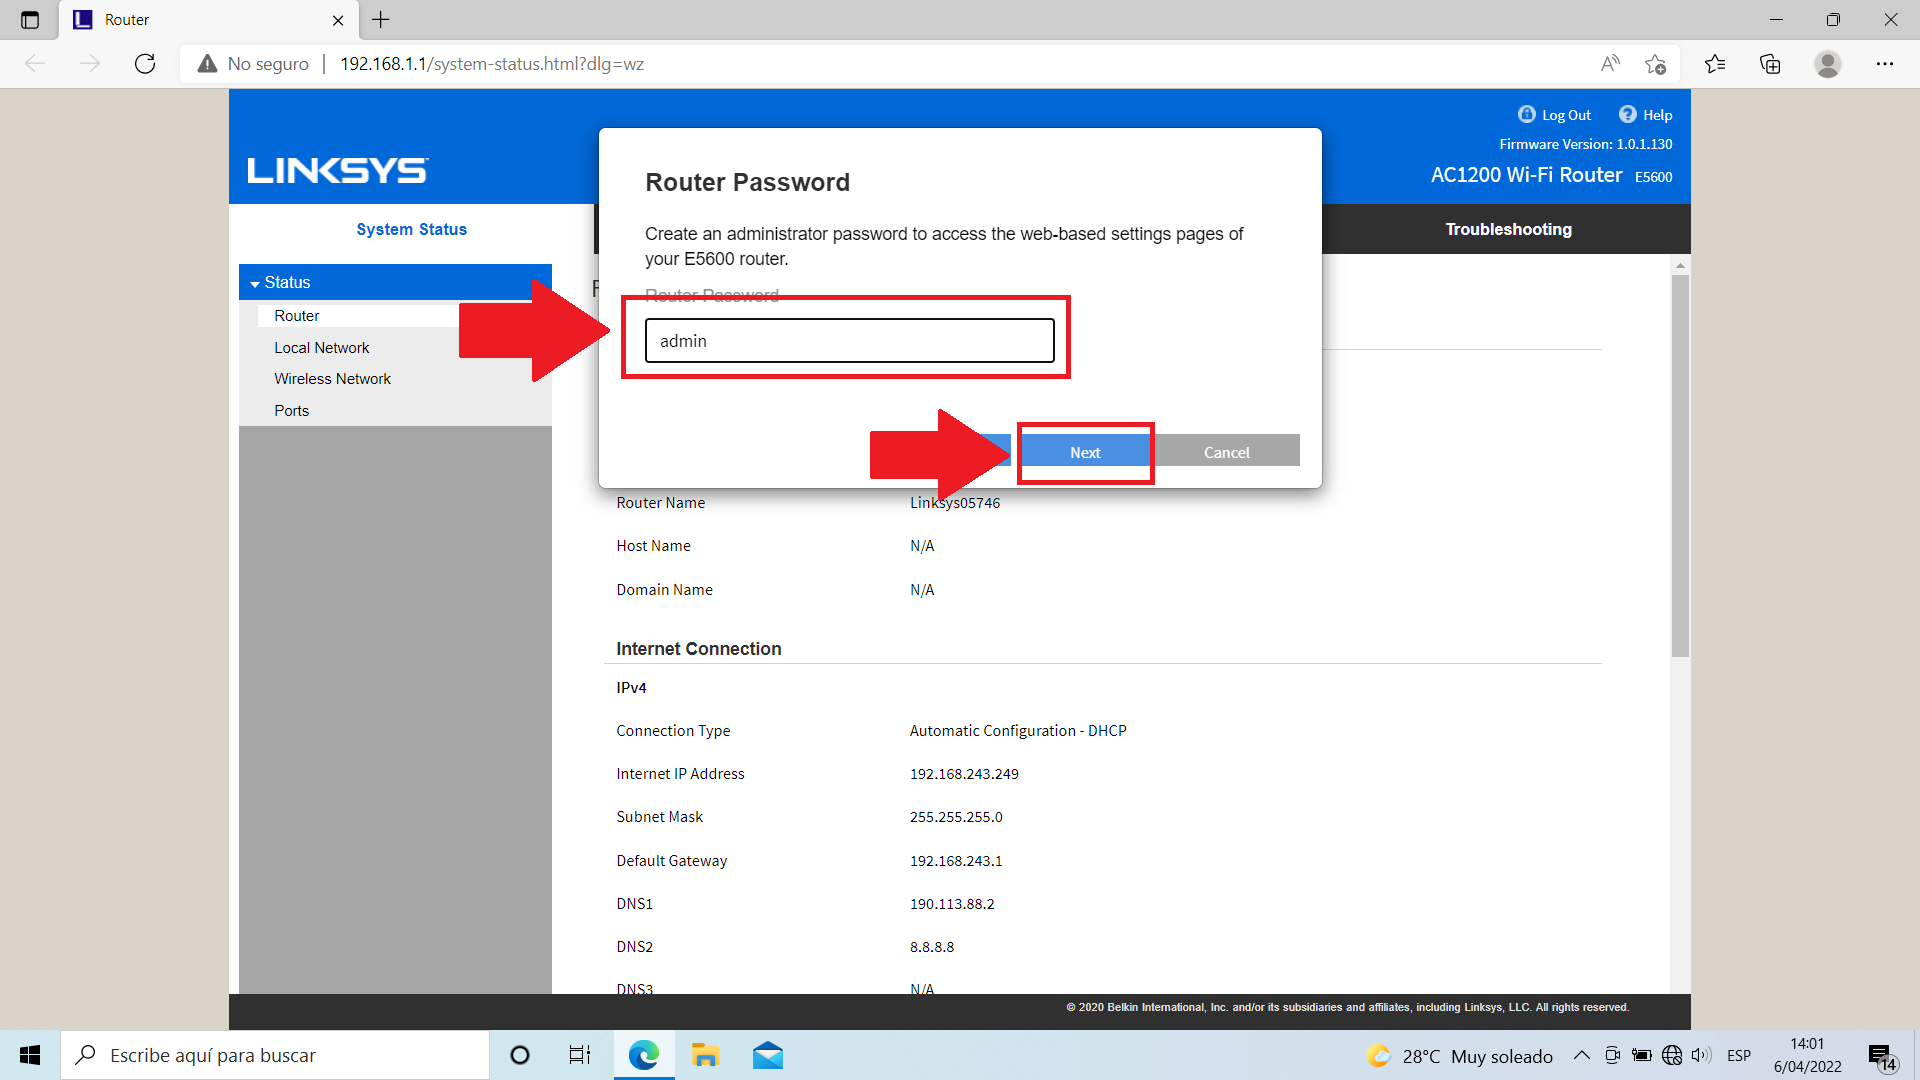Cancel the Router Password dialog
Screen dimensions: 1920x1080
(1226, 452)
